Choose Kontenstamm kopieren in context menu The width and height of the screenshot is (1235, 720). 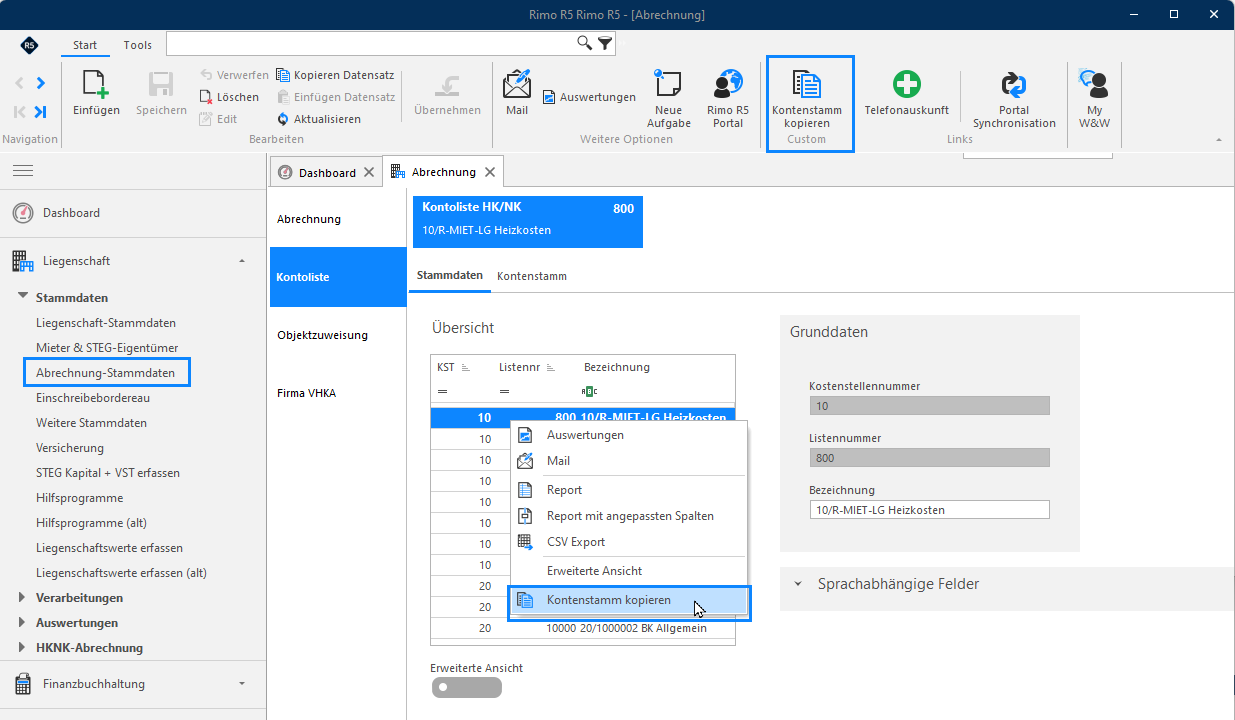[630, 601]
